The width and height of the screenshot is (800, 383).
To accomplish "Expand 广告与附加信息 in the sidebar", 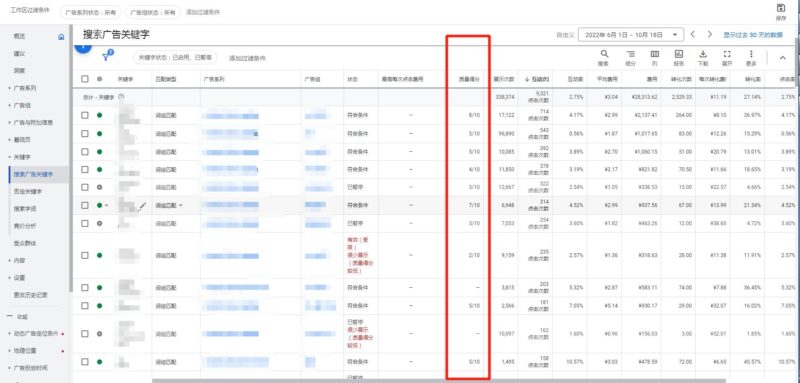I will tap(10, 123).
